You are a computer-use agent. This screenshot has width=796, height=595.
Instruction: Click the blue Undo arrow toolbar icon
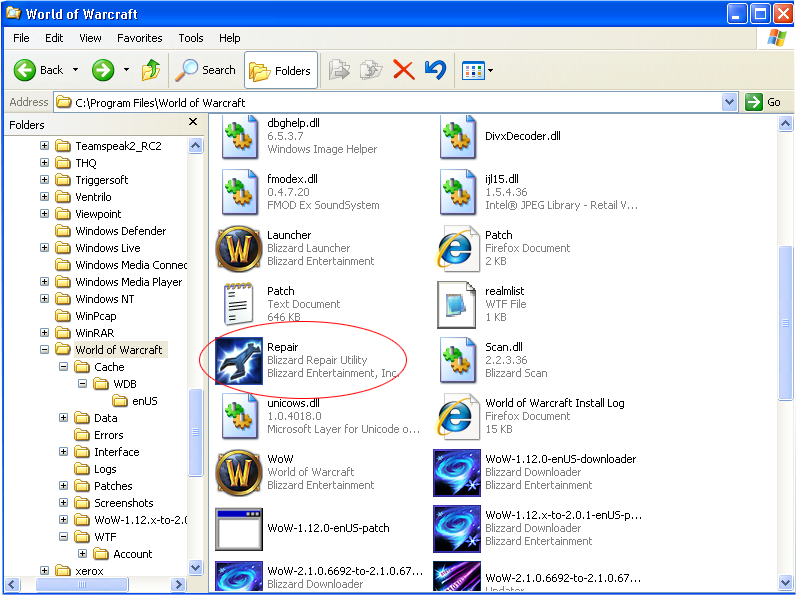click(x=435, y=70)
